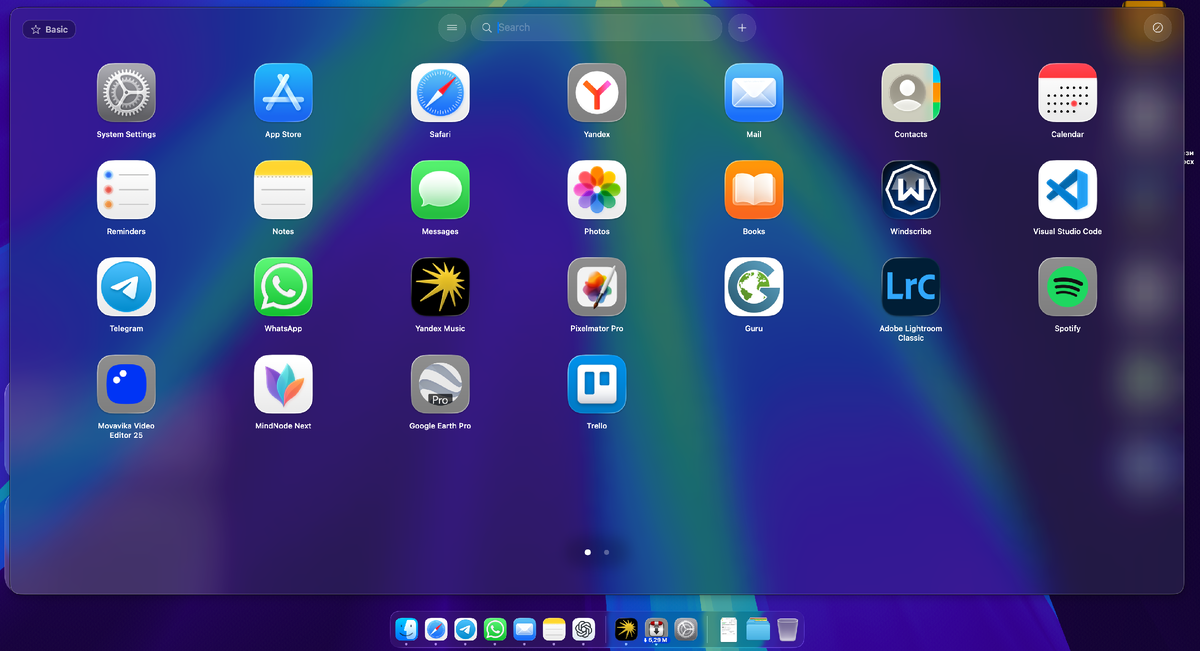Open the list menu button beside Search

[x=452, y=28]
